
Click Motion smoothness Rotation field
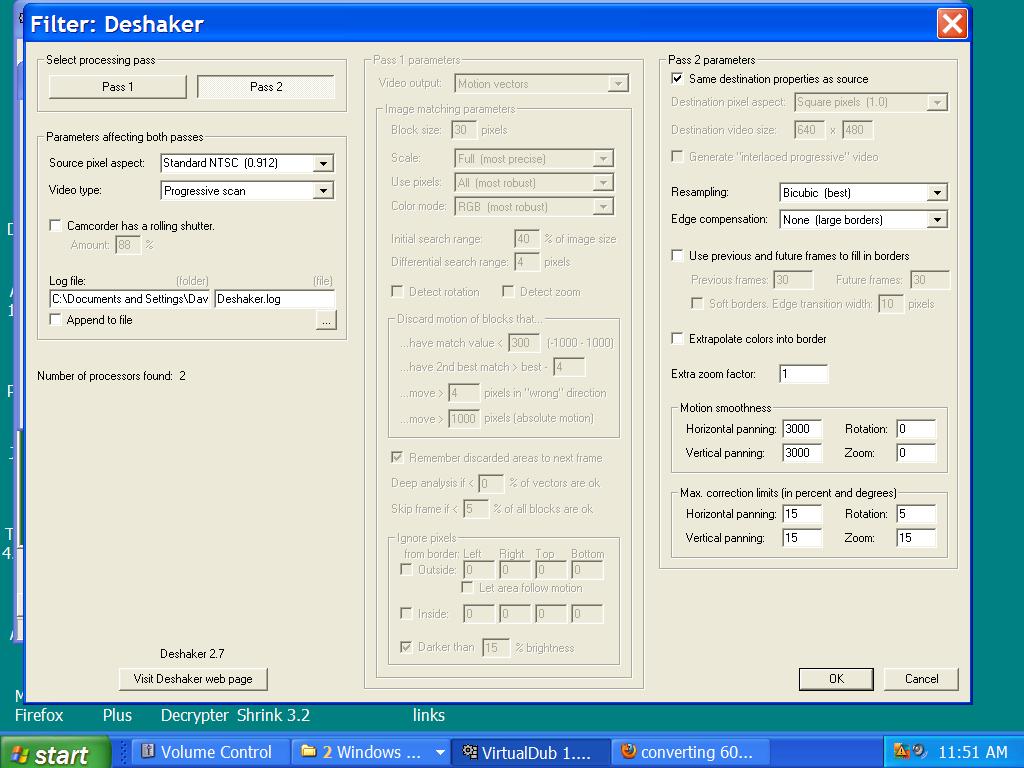click(916, 429)
